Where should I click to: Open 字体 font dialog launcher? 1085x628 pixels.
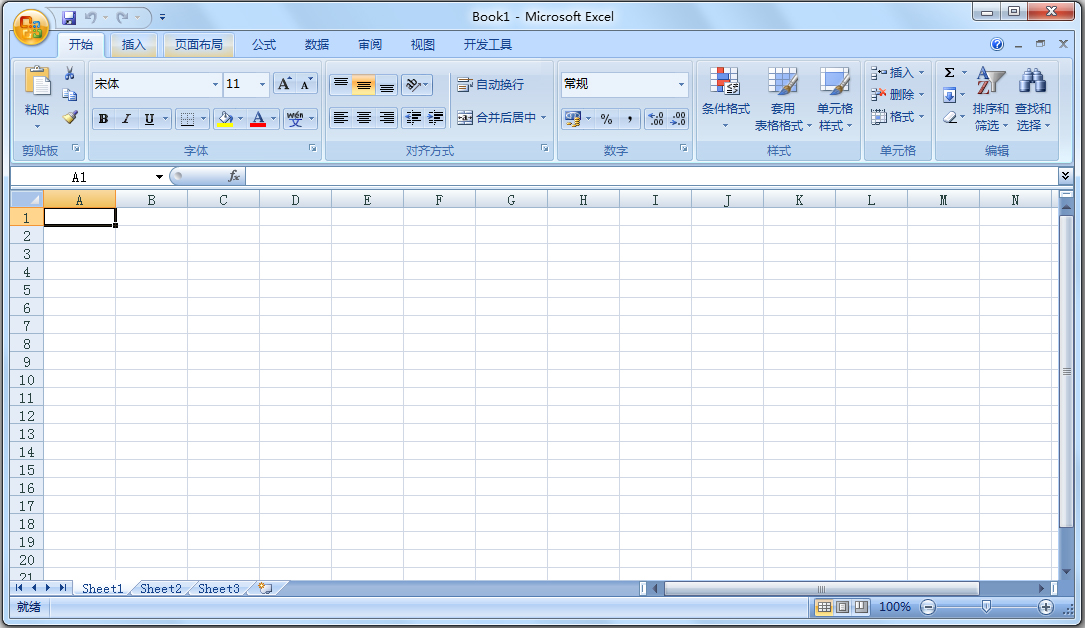point(313,148)
